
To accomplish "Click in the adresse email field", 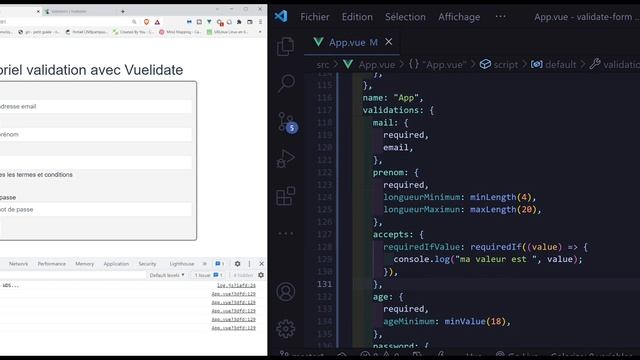I will (95, 107).
